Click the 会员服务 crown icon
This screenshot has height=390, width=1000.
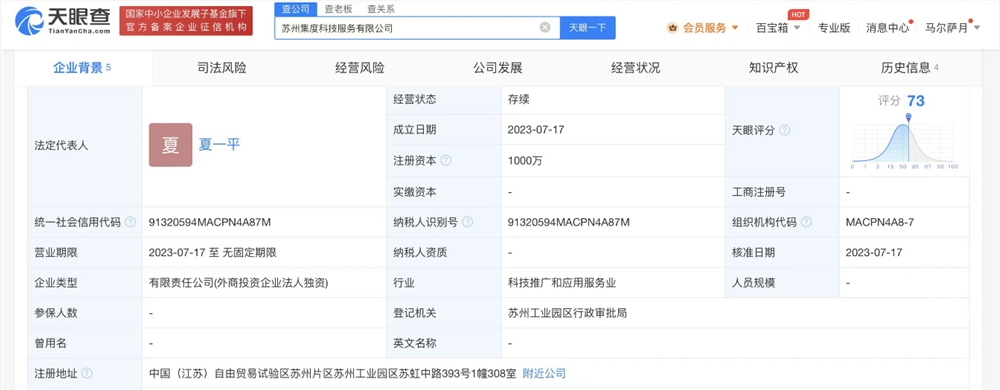[x=672, y=27]
